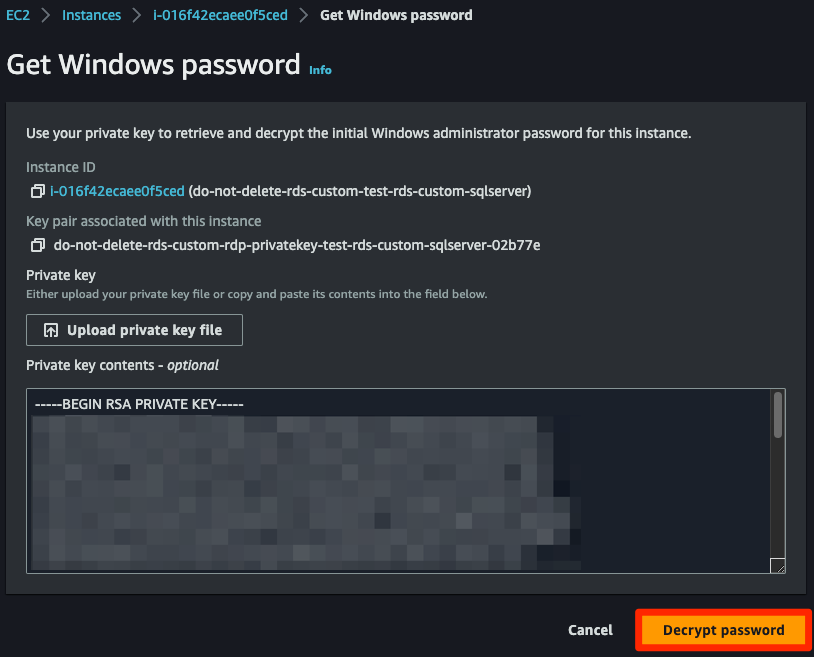The height and width of the screenshot is (657, 814).
Task: Open the Info link beside the heading
Action: (320, 70)
